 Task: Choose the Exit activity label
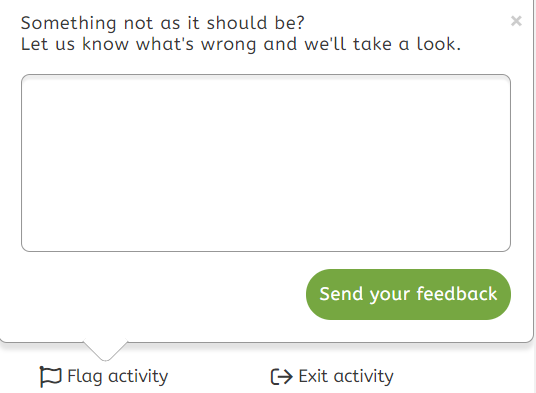[346, 377]
